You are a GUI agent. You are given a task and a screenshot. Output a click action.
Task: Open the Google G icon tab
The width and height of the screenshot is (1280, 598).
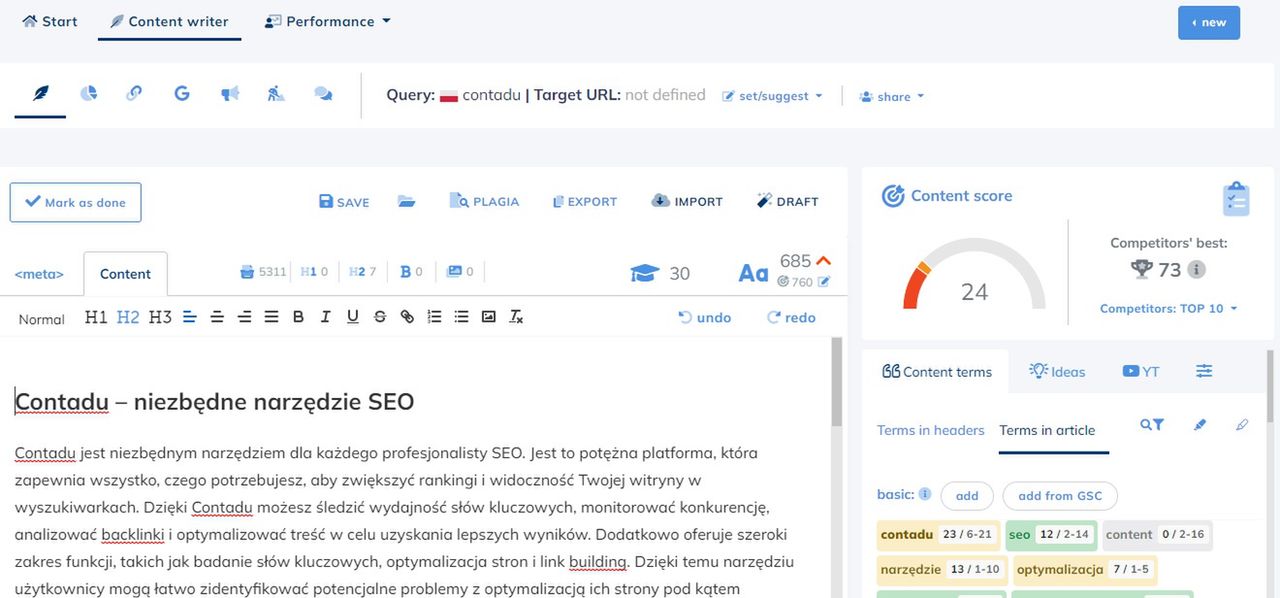[x=182, y=93]
